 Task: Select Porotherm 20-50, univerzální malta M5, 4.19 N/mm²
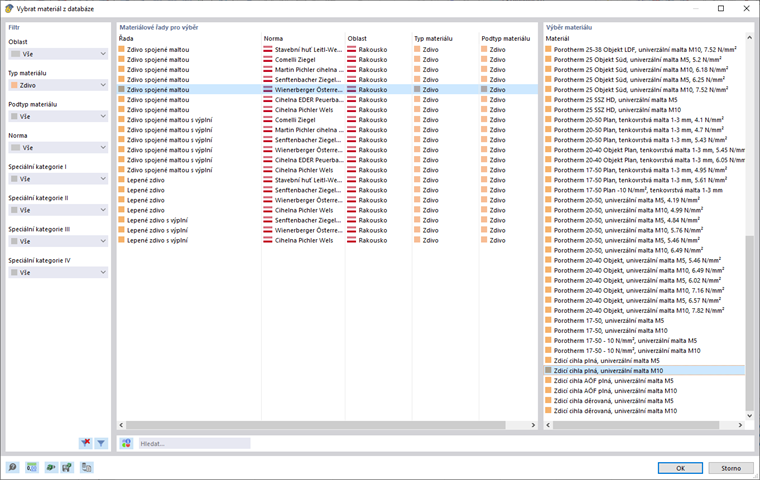pos(645,200)
